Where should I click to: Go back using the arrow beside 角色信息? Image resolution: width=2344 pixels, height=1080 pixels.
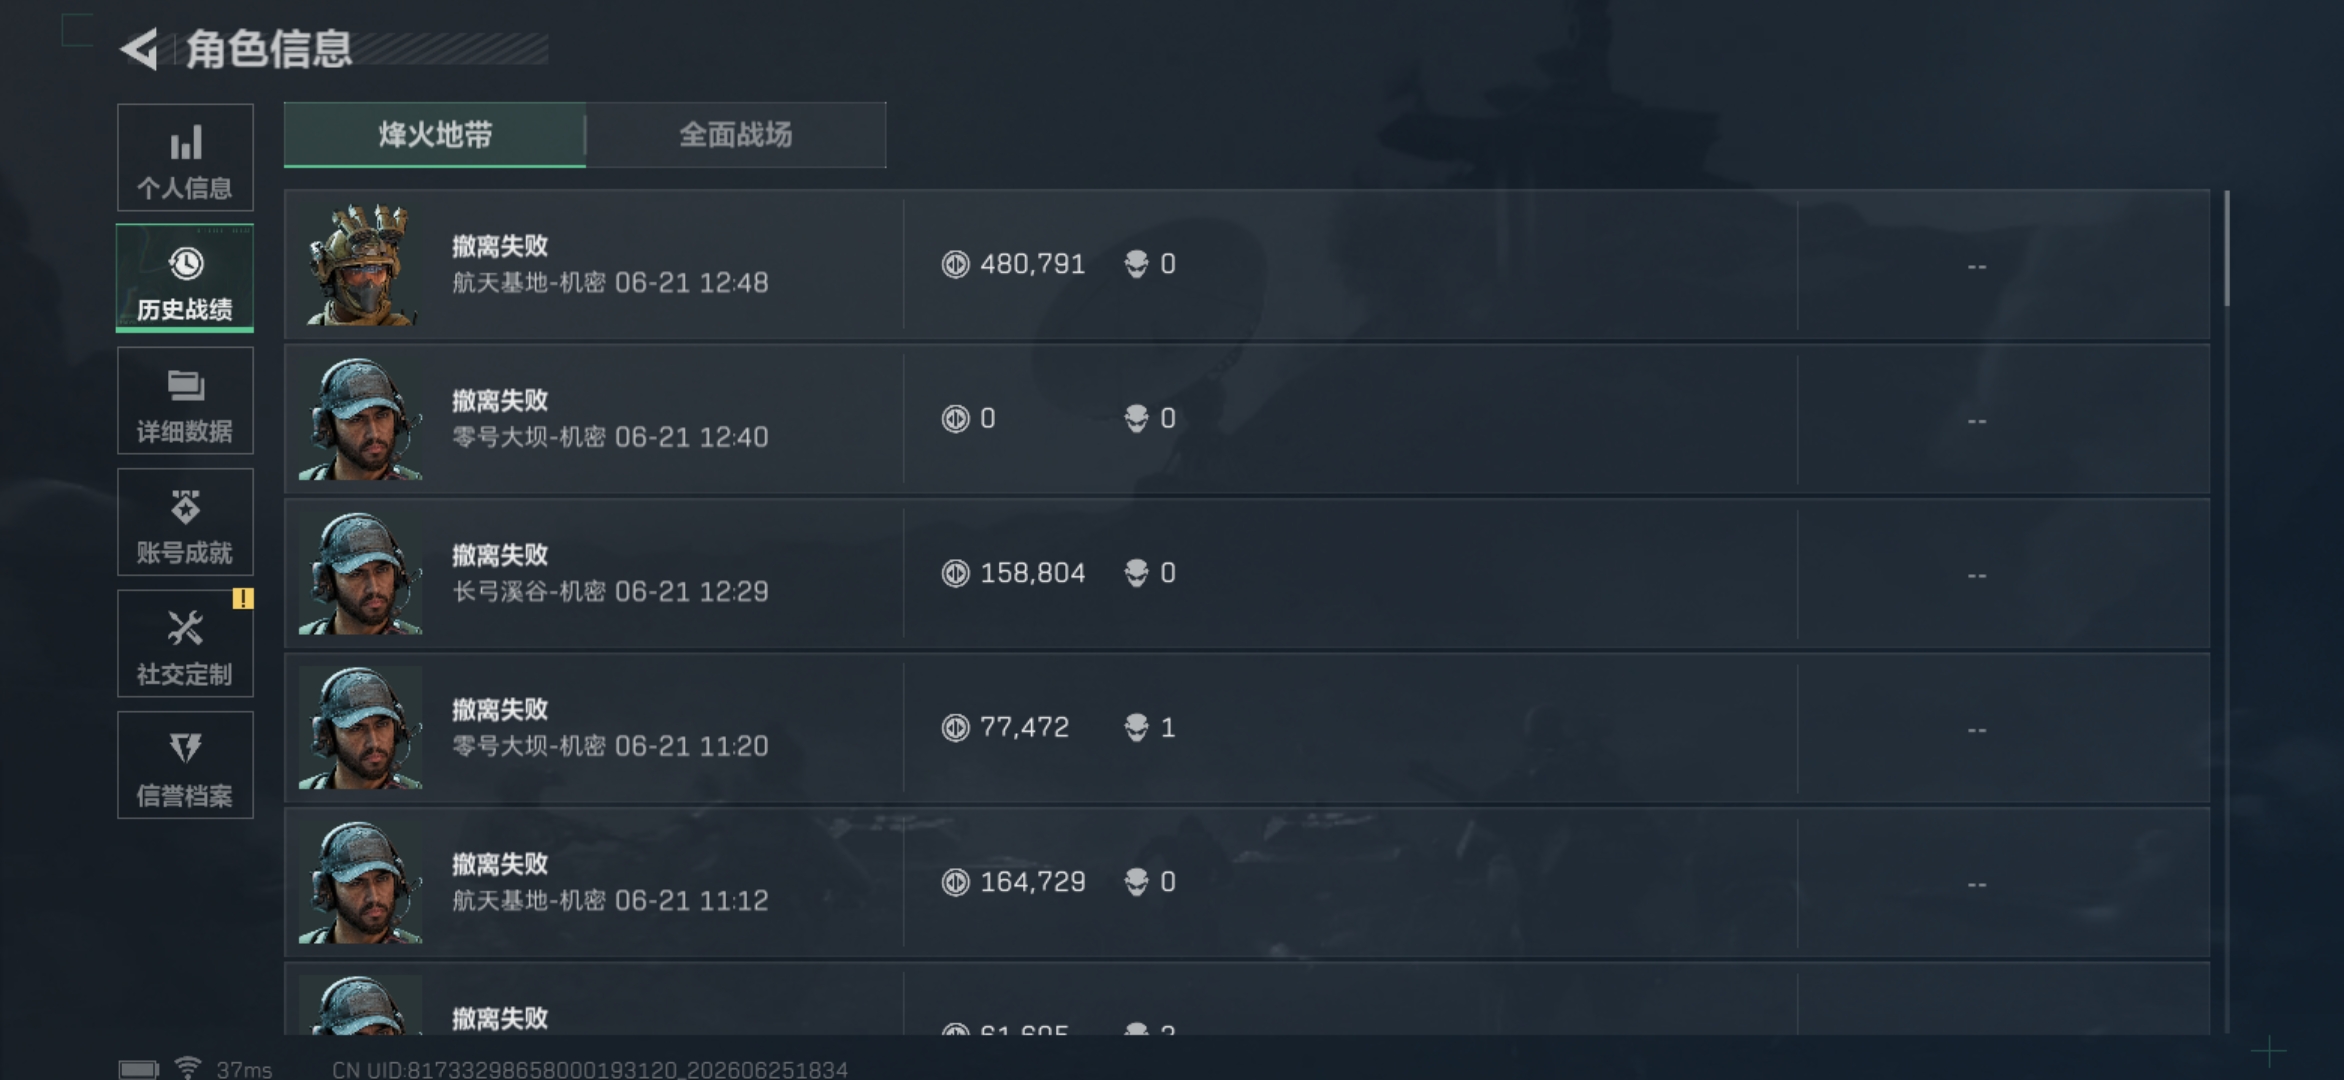pyautogui.click(x=140, y=49)
